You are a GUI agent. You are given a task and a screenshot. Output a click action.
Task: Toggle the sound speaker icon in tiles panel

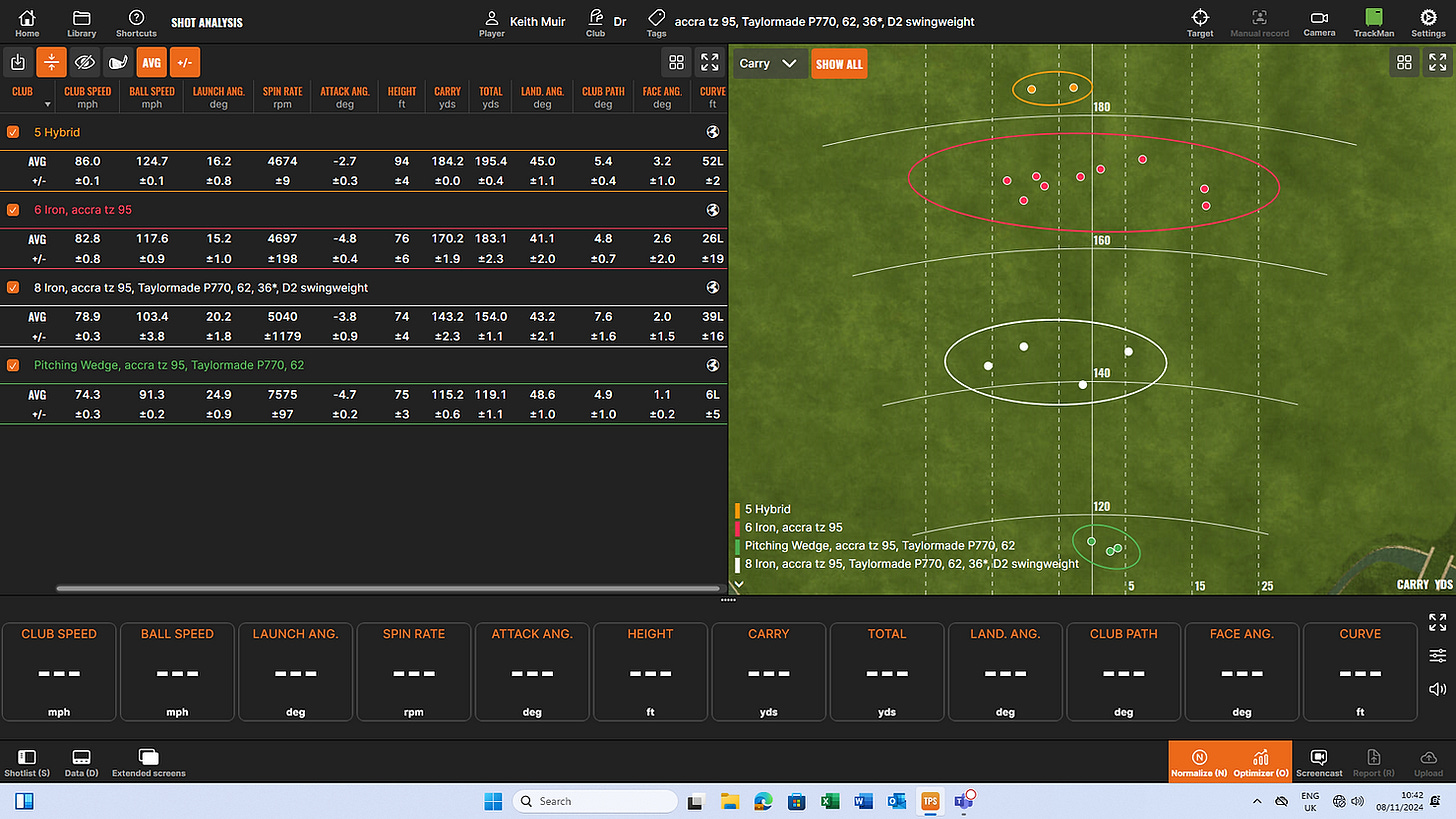click(x=1438, y=689)
